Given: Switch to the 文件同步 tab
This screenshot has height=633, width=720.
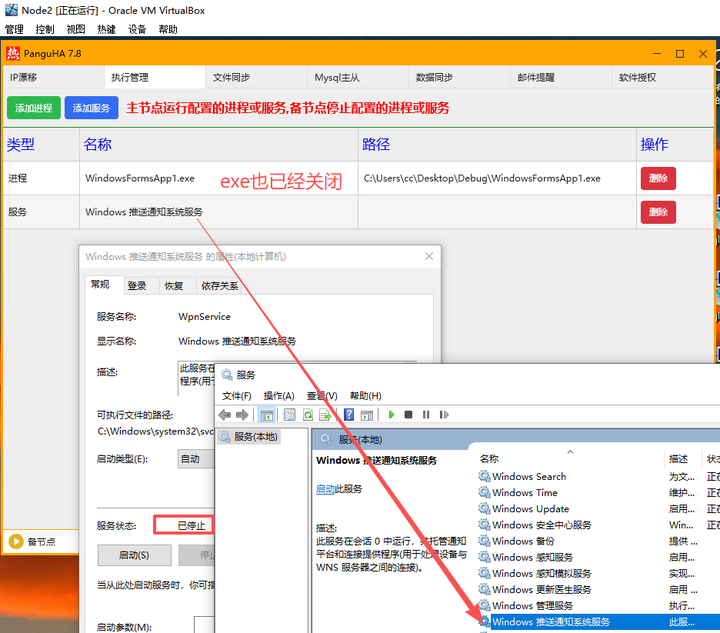Looking at the screenshot, I should [256, 77].
